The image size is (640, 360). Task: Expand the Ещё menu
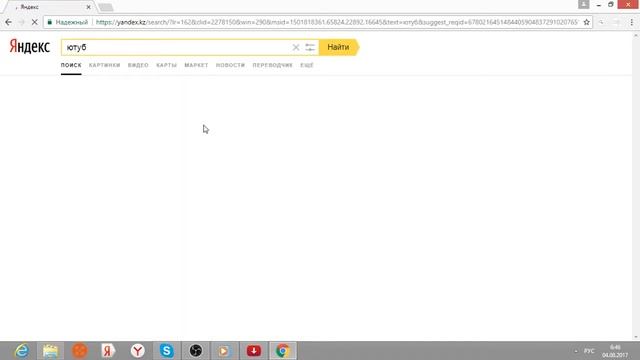tap(307, 65)
